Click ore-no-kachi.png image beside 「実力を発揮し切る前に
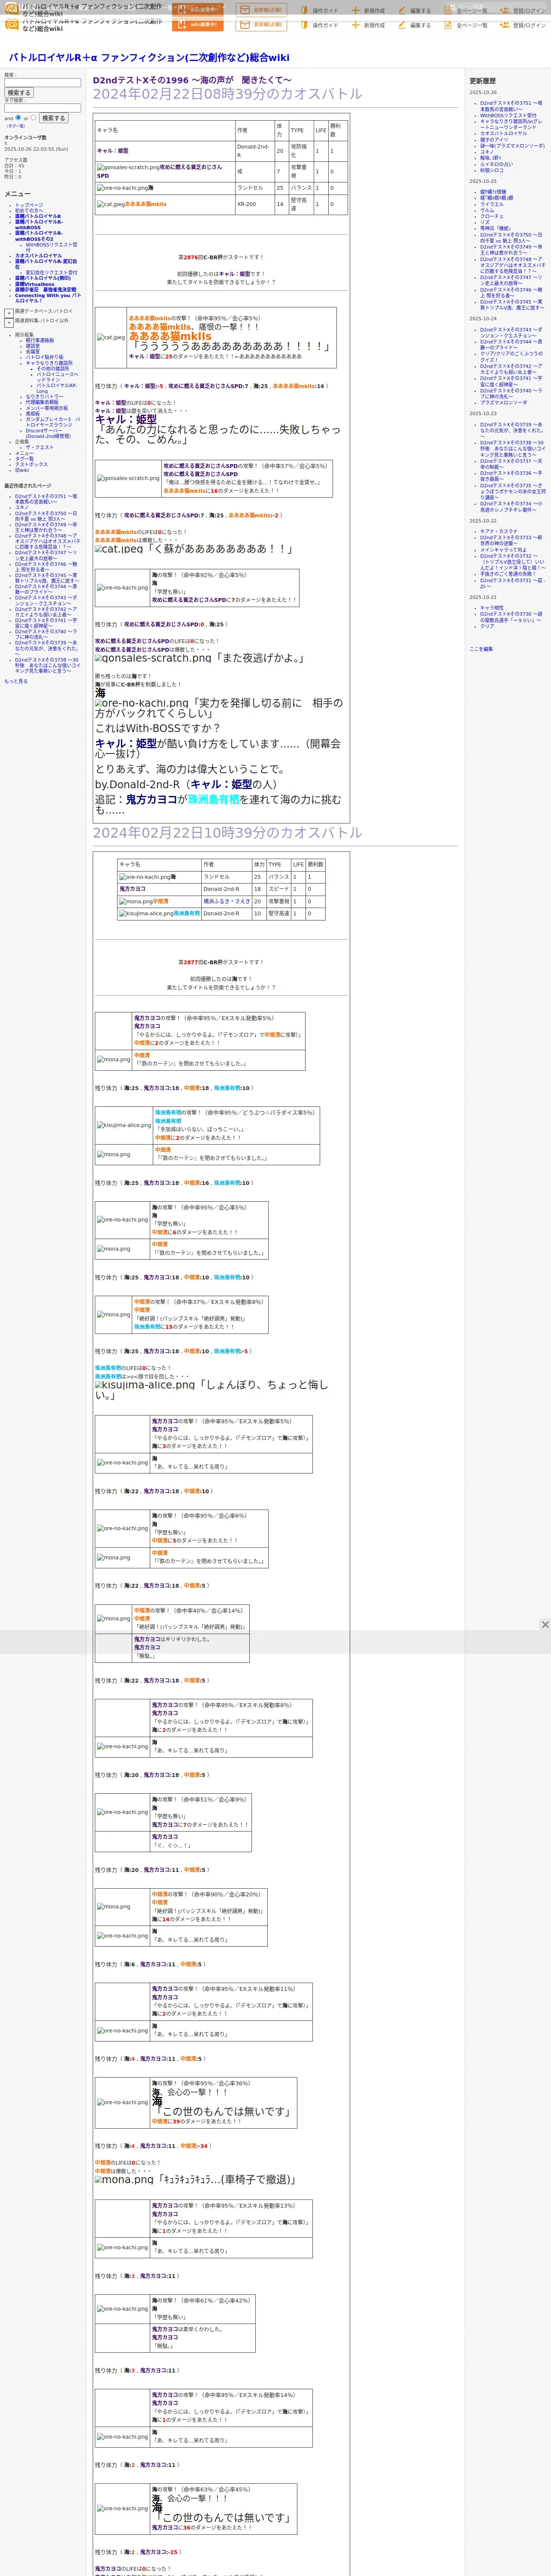551x2576 pixels. (141, 703)
